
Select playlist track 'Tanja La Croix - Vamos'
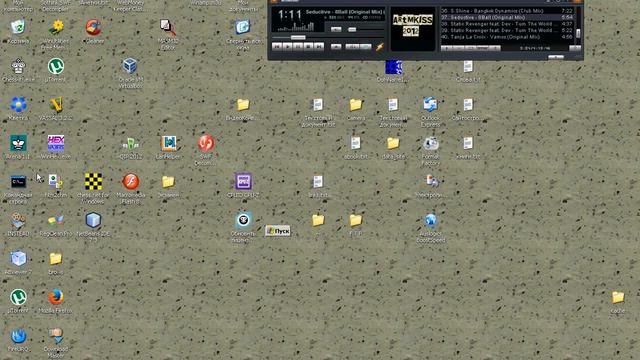coord(507,37)
